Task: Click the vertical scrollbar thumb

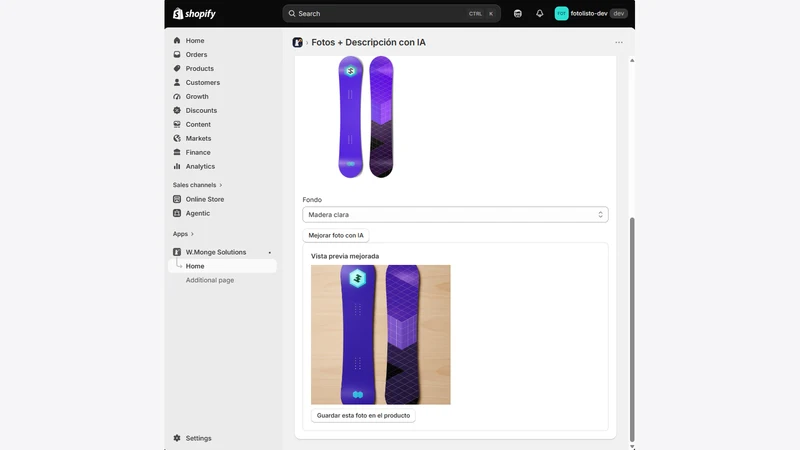Action: pyautogui.click(x=632, y=329)
